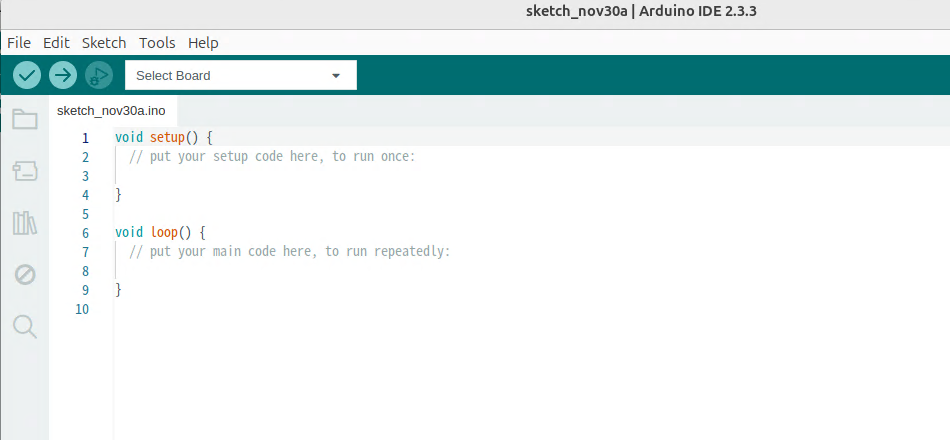Image resolution: width=950 pixels, height=440 pixels.
Task: Open the Sketch menu
Action: tap(104, 43)
